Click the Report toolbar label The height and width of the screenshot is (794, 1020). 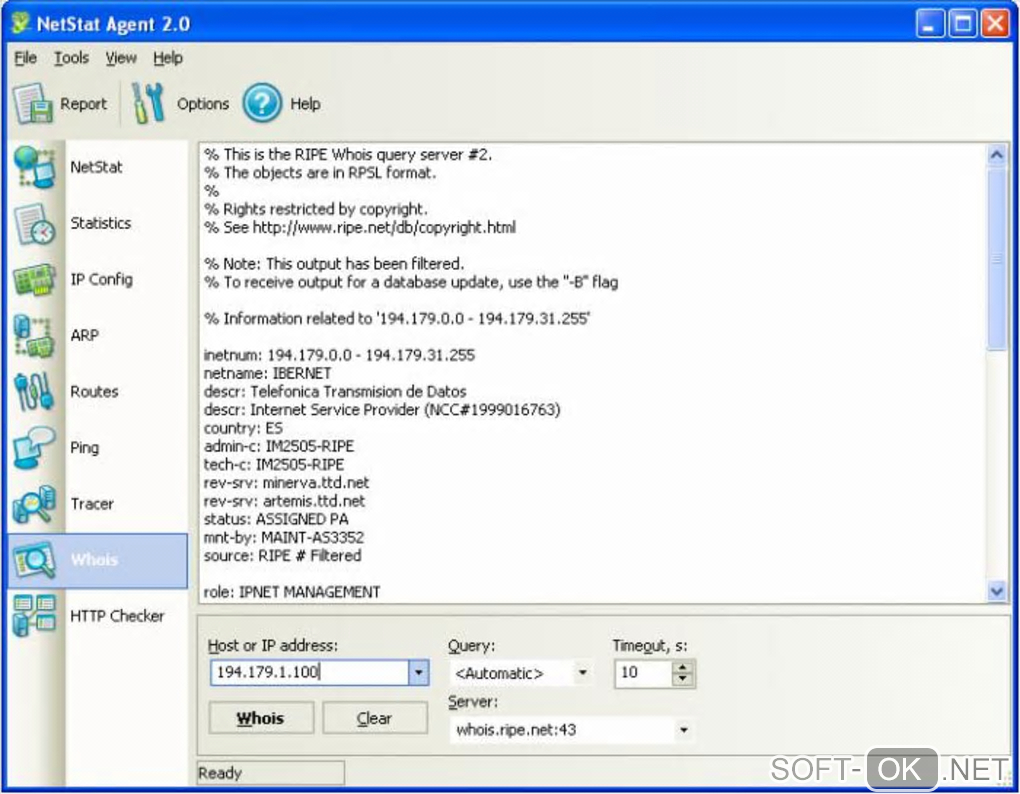[83, 104]
